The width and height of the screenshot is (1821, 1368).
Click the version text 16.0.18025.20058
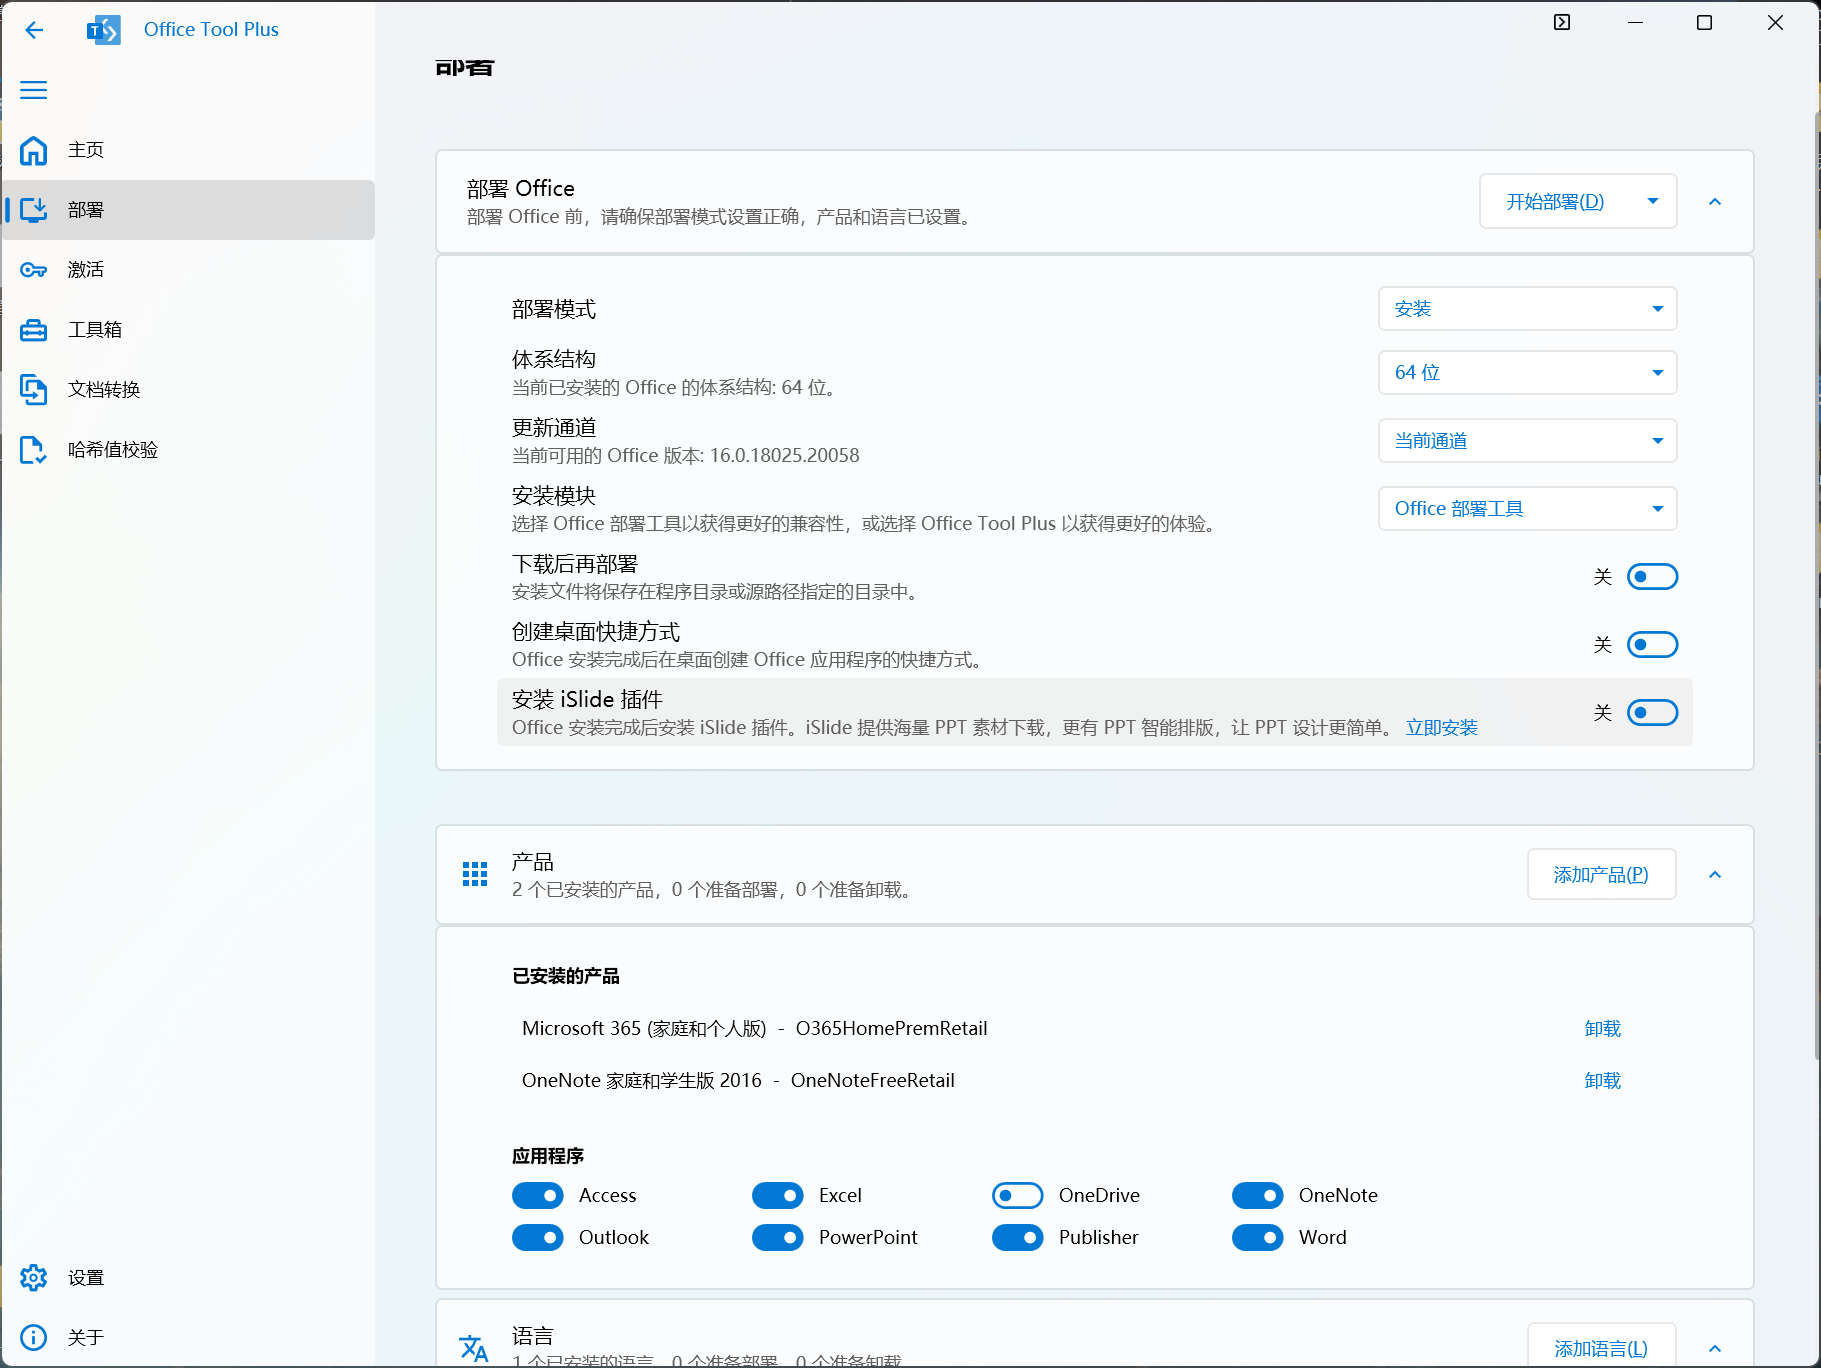coord(785,456)
